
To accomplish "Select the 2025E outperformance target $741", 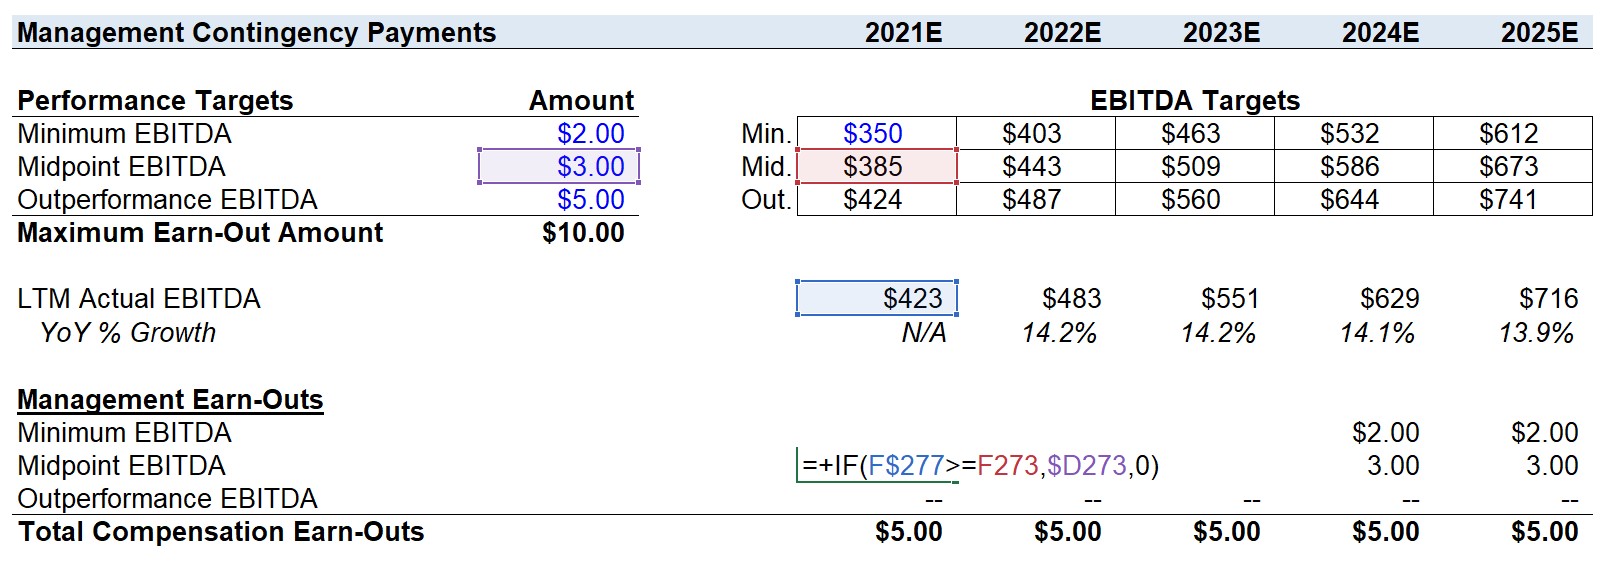I will pyautogui.click(x=1513, y=199).
